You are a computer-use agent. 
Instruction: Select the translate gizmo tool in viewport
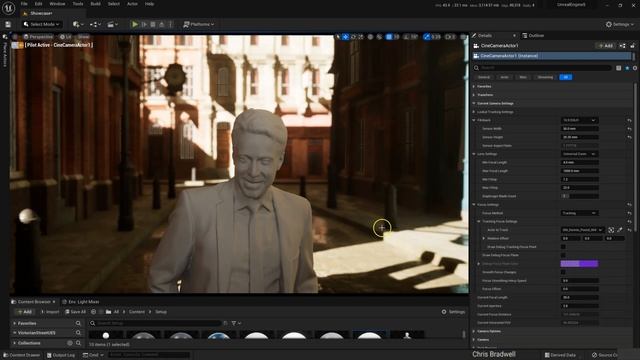346,37
